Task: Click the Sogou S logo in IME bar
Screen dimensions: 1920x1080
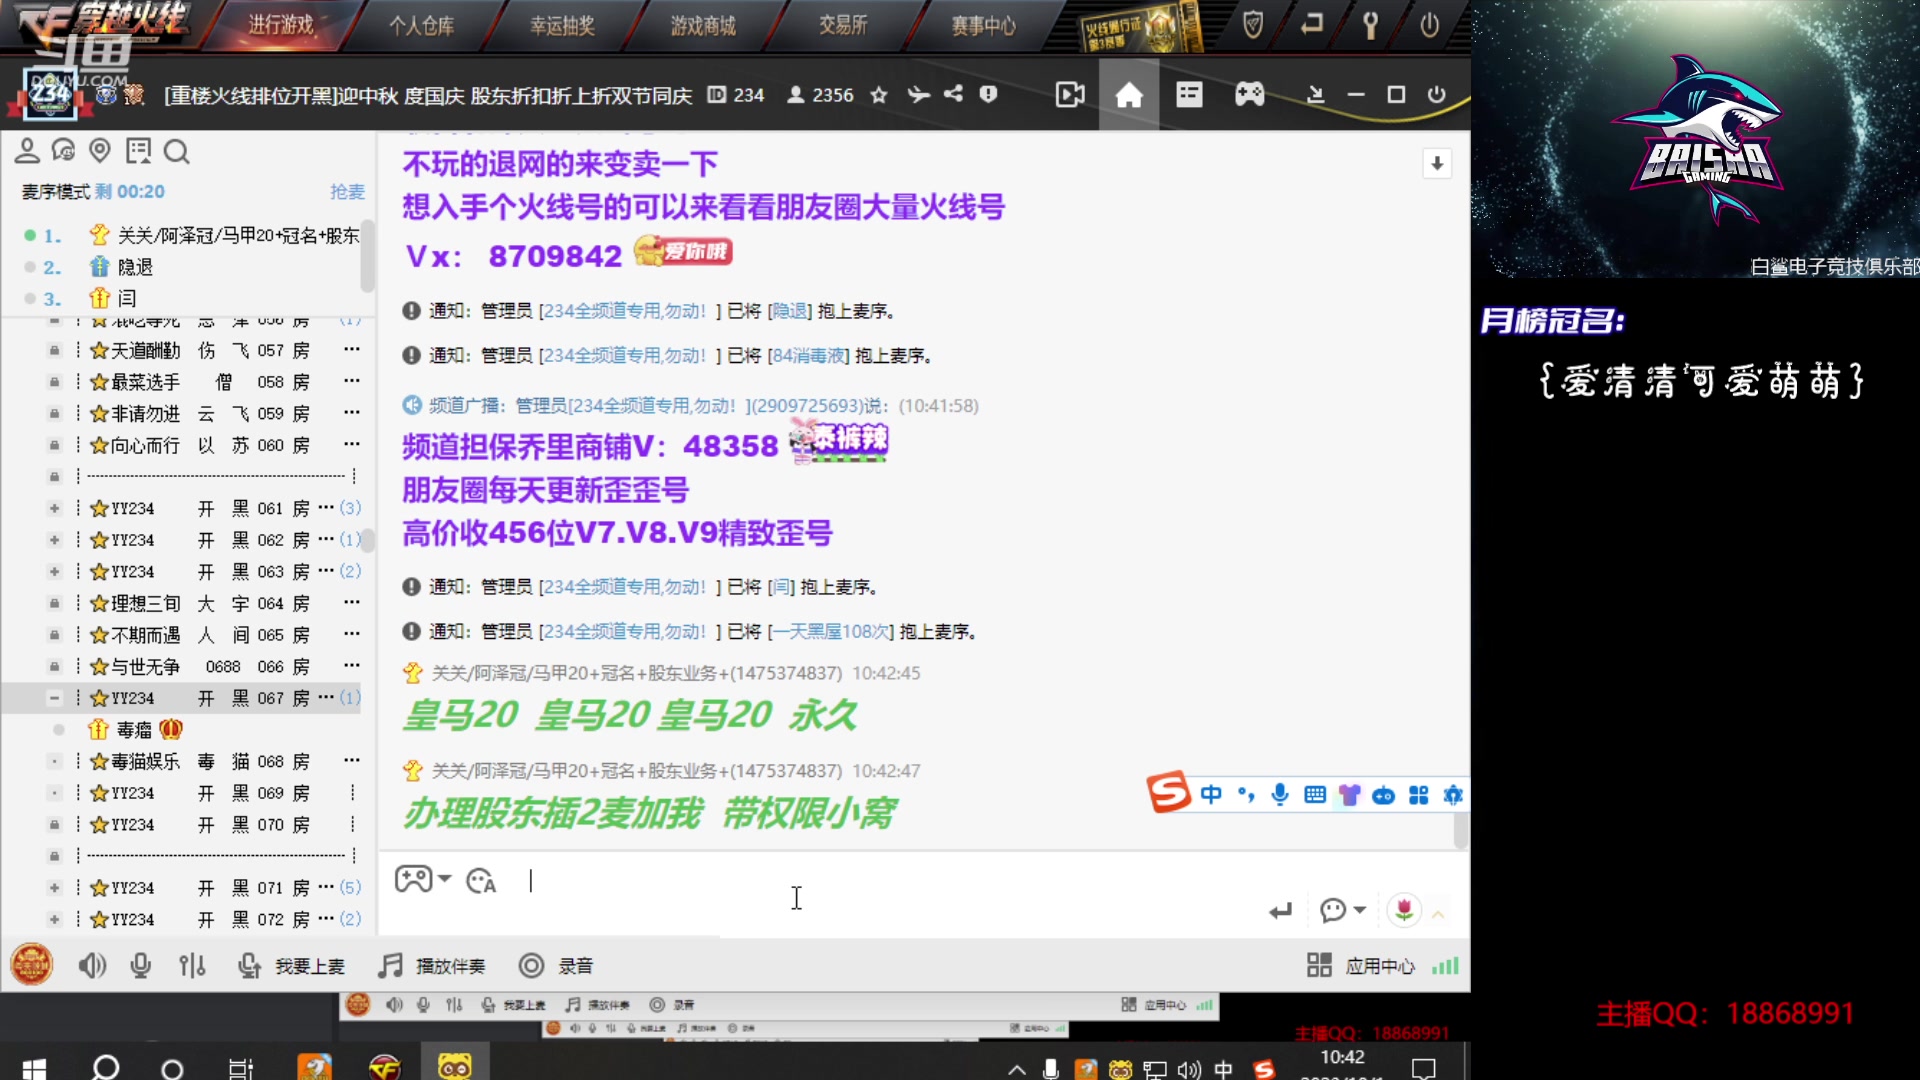Action: (1168, 793)
